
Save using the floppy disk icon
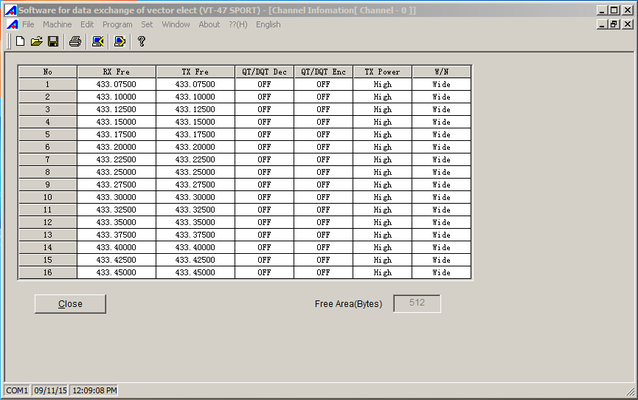pos(53,41)
